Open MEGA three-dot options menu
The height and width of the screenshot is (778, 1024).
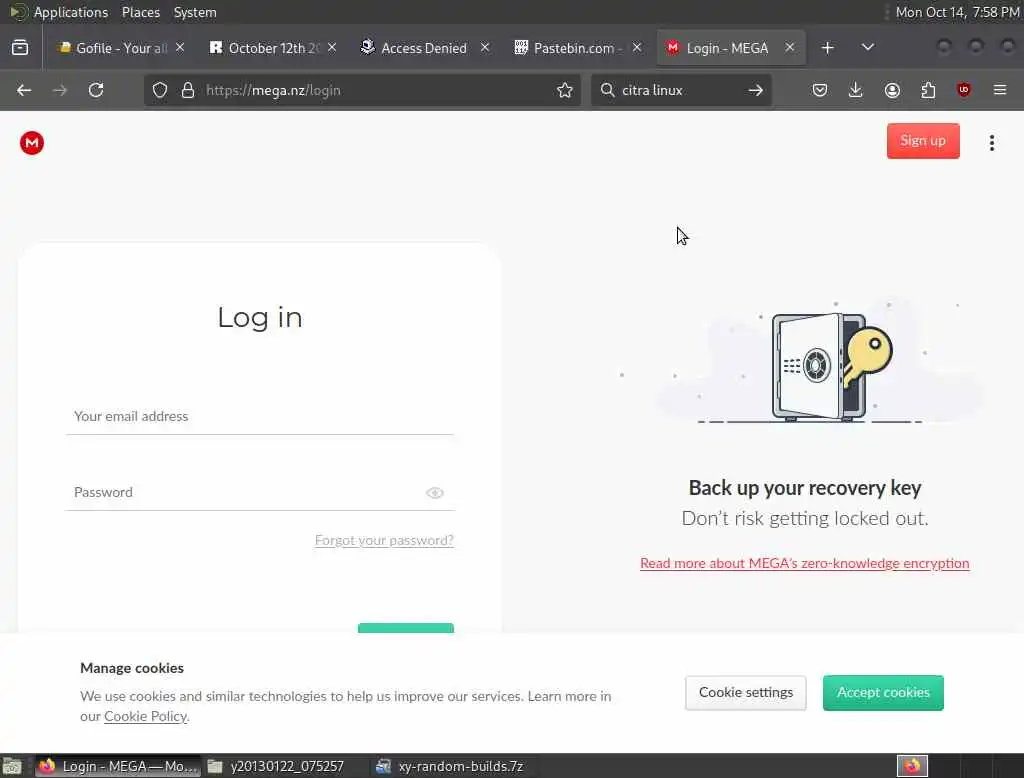(991, 142)
